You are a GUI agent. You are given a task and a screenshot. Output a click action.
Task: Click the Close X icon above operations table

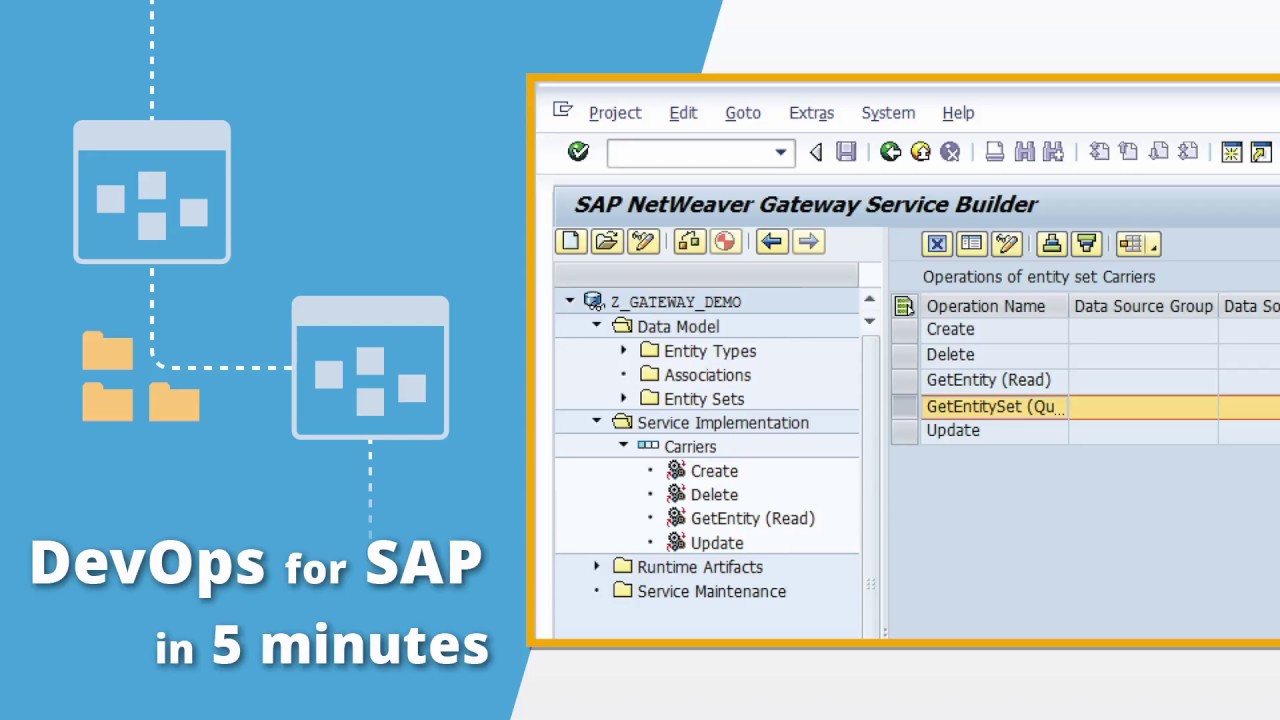coord(936,243)
